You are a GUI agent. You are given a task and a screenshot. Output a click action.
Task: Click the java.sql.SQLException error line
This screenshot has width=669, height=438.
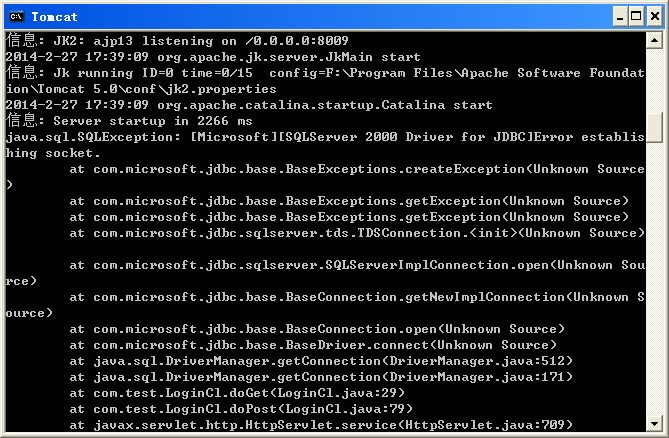[x=325, y=145]
